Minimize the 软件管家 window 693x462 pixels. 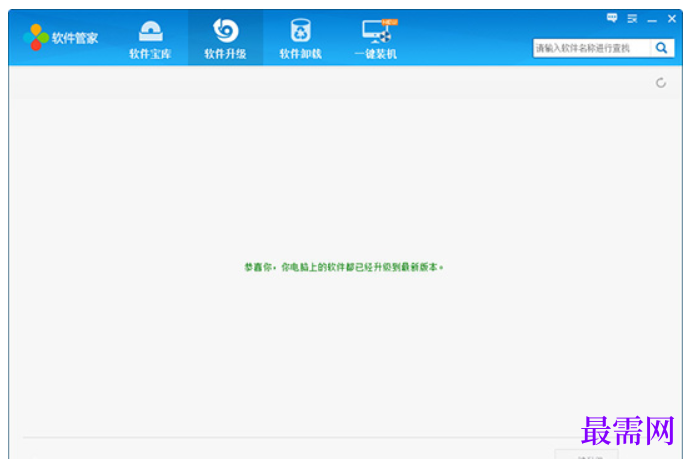pyautogui.click(x=652, y=19)
